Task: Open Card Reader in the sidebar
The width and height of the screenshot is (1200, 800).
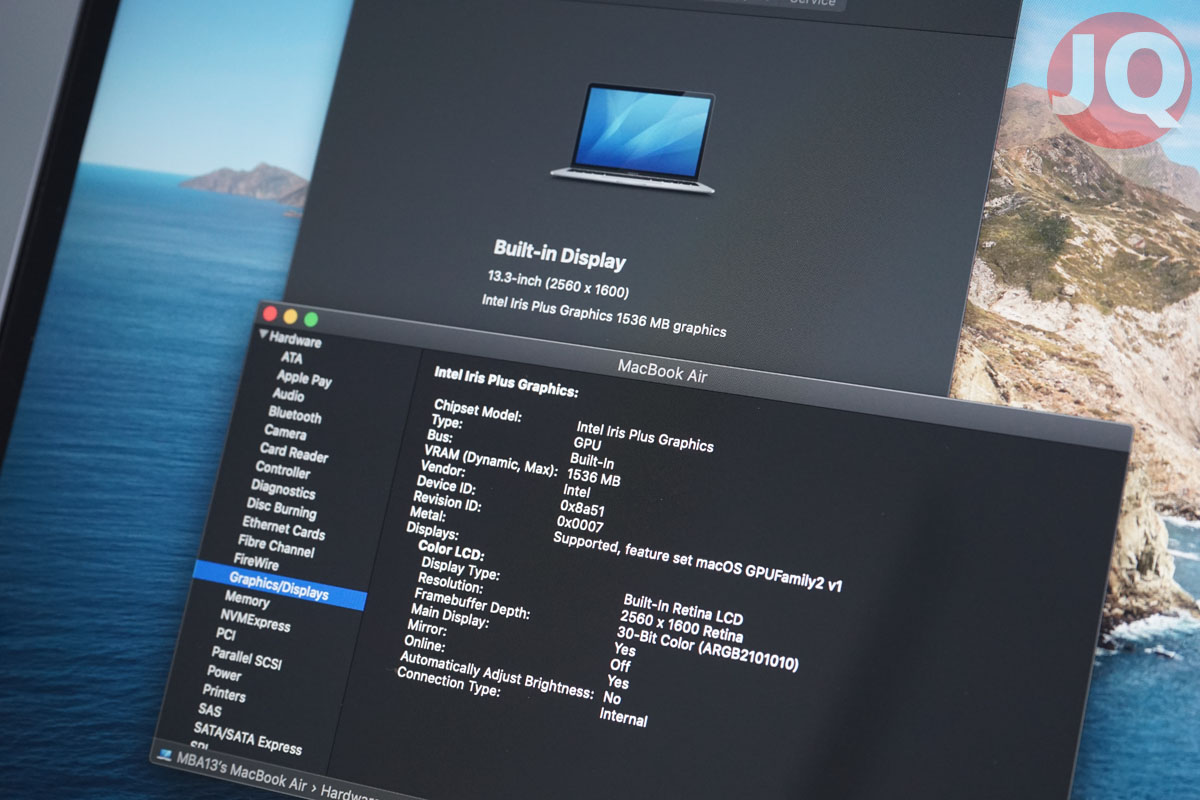Action: coord(294,453)
